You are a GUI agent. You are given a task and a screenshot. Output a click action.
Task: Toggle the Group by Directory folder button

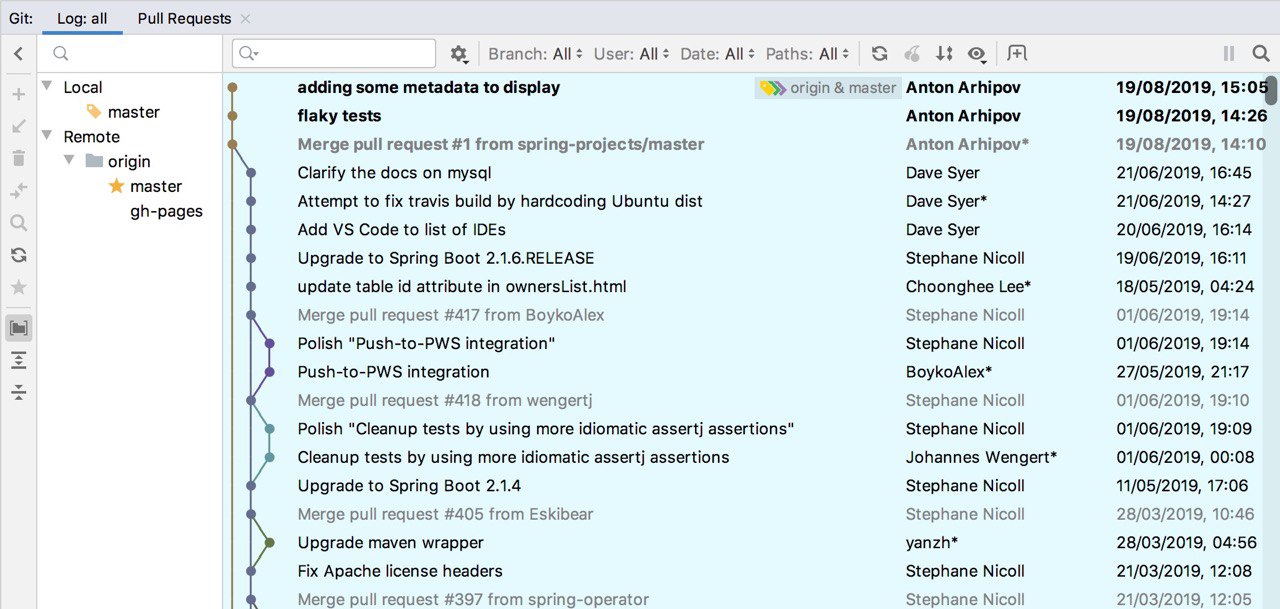(x=18, y=327)
